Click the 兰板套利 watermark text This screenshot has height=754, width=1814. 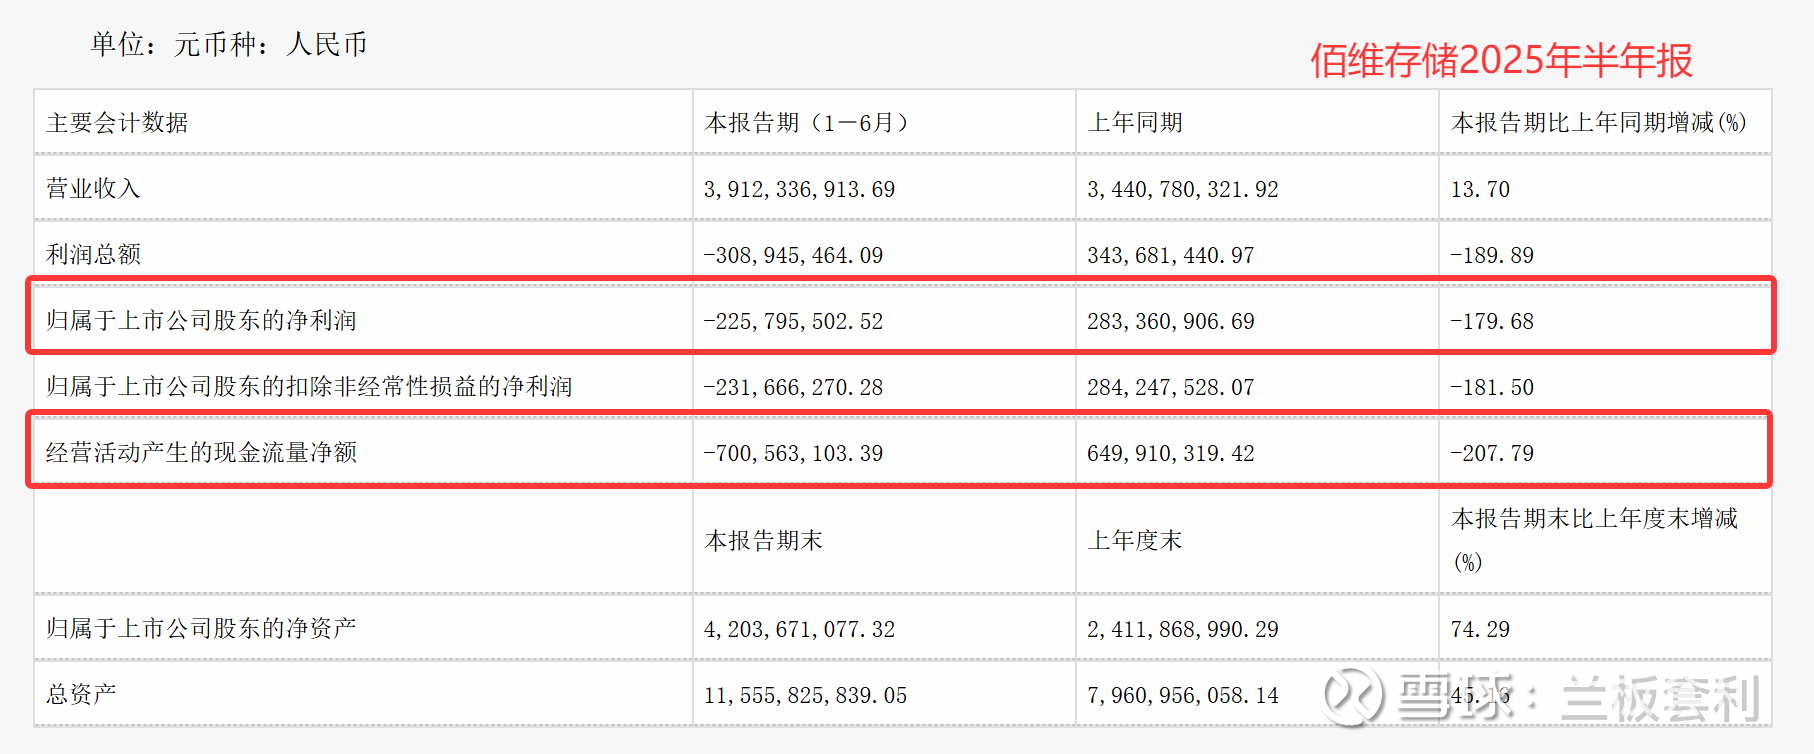point(1660,698)
